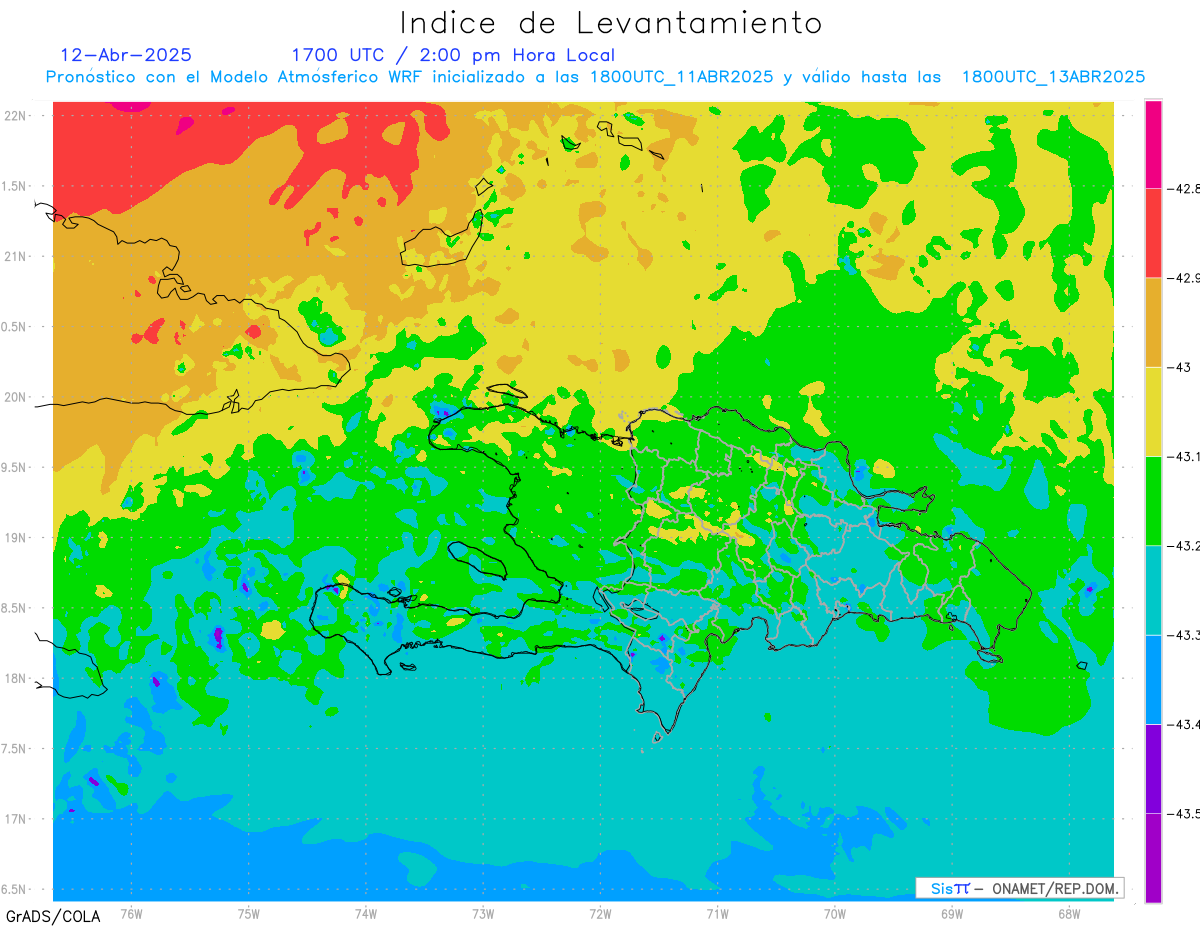Click longitude label "75W"

pos(249,913)
